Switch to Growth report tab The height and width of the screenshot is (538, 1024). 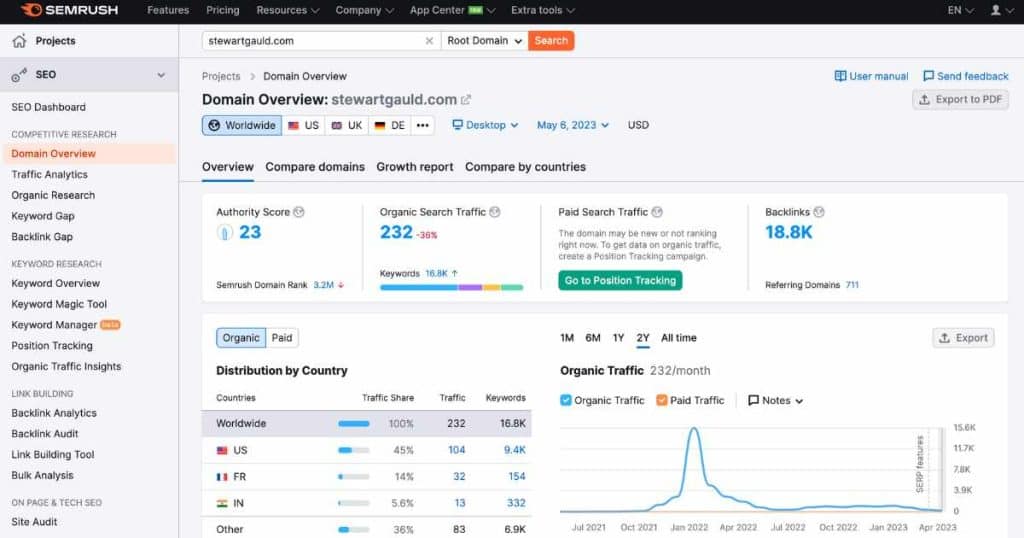pos(415,167)
